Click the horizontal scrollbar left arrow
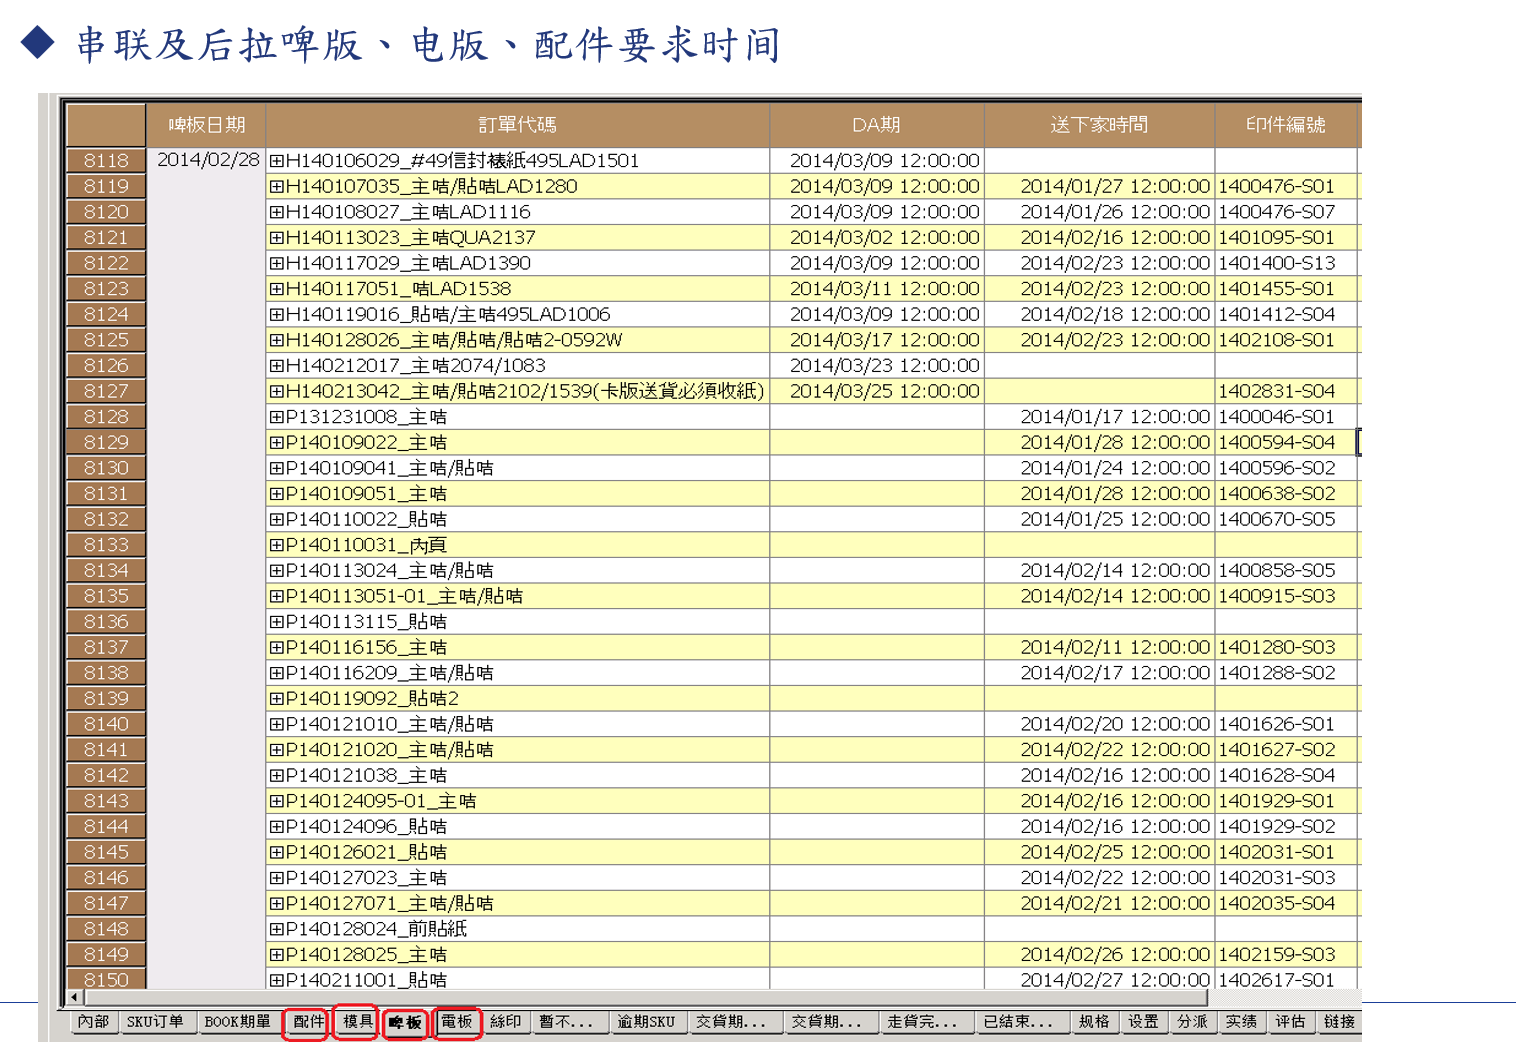 tap(74, 997)
